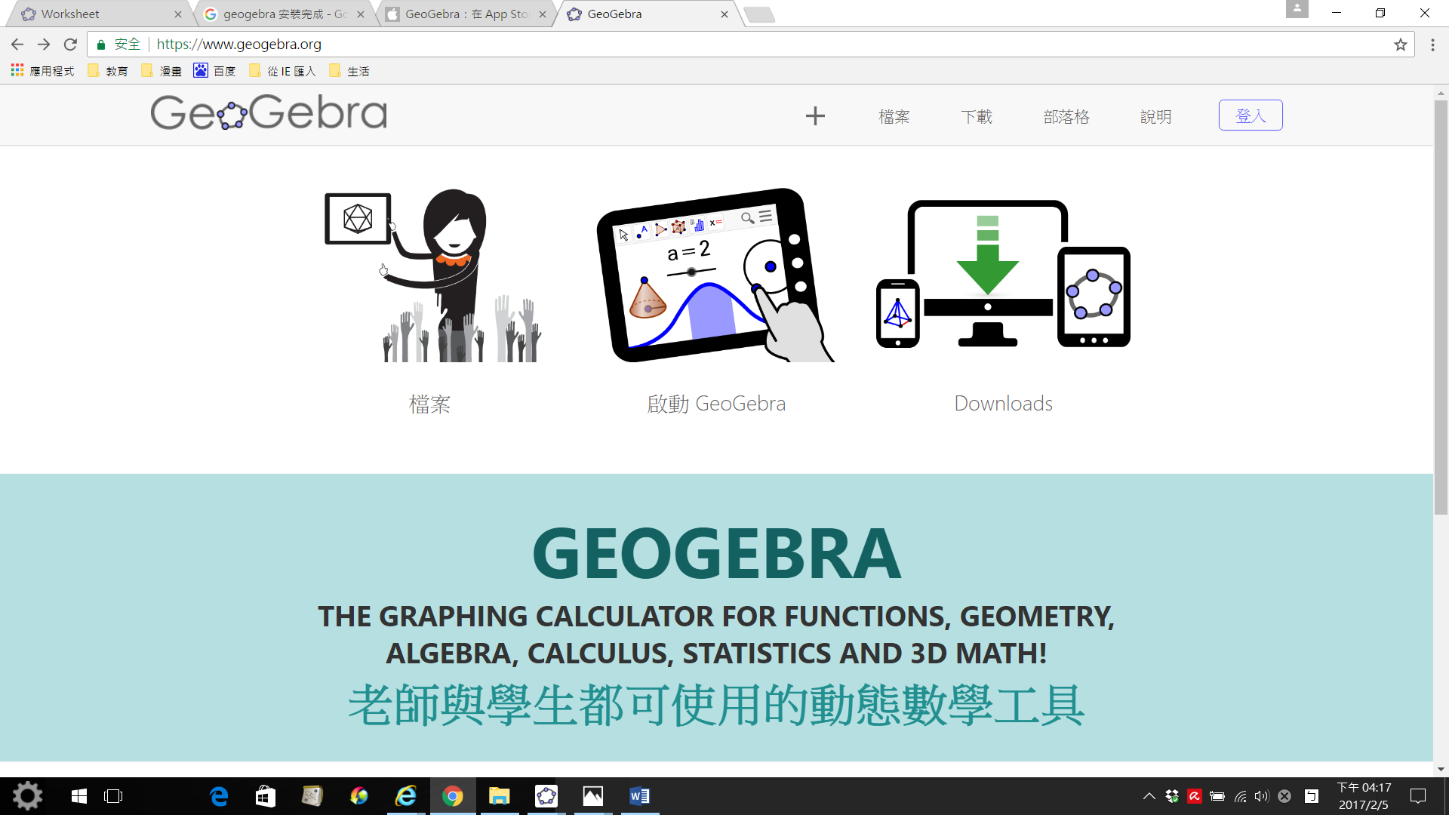The image size is (1449, 815).
Task: Bookmark this page with star icon
Action: pyautogui.click(x=1400, y=44)
